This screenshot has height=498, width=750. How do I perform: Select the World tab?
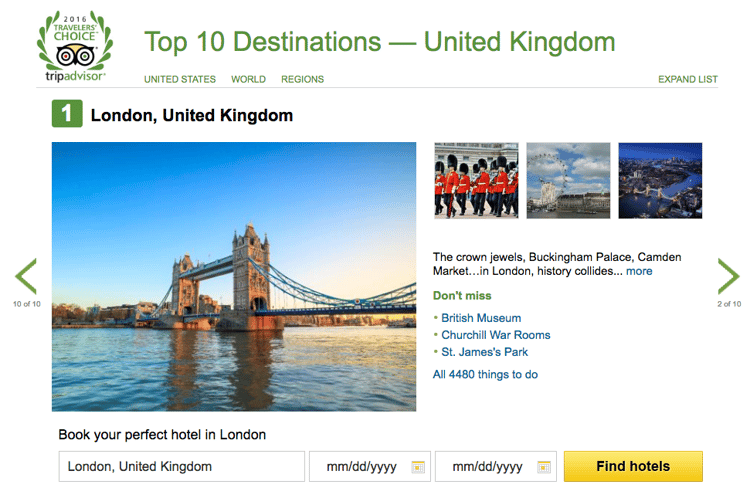[248, 79]
